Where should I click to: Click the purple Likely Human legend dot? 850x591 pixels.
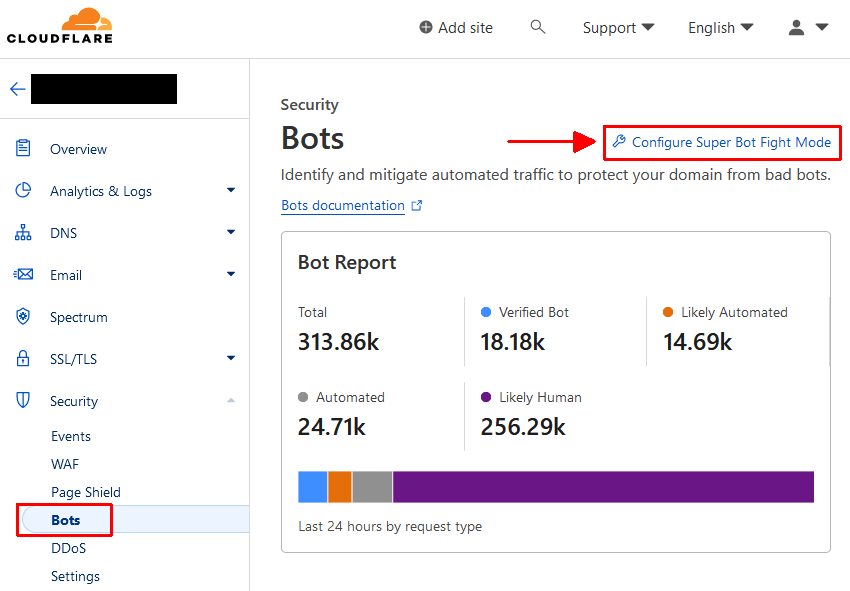pyautogui.click(x=486, y=397)
